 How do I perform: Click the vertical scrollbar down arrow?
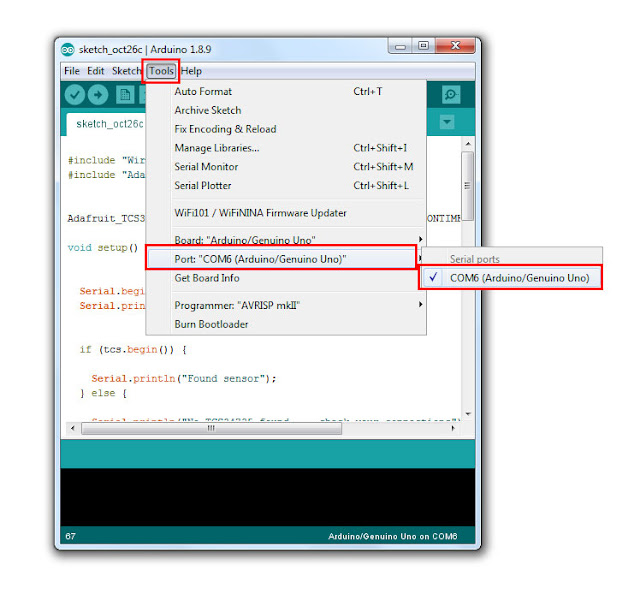click(x=468, y=414)
